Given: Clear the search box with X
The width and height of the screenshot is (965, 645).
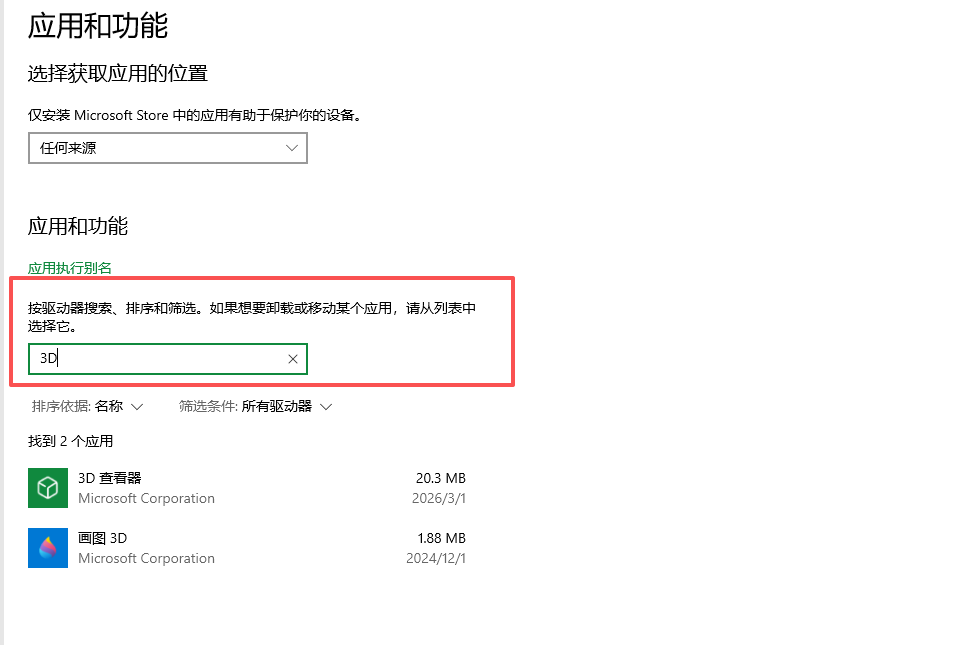Looking at the screenshot, I should click(x=293, y=359).
